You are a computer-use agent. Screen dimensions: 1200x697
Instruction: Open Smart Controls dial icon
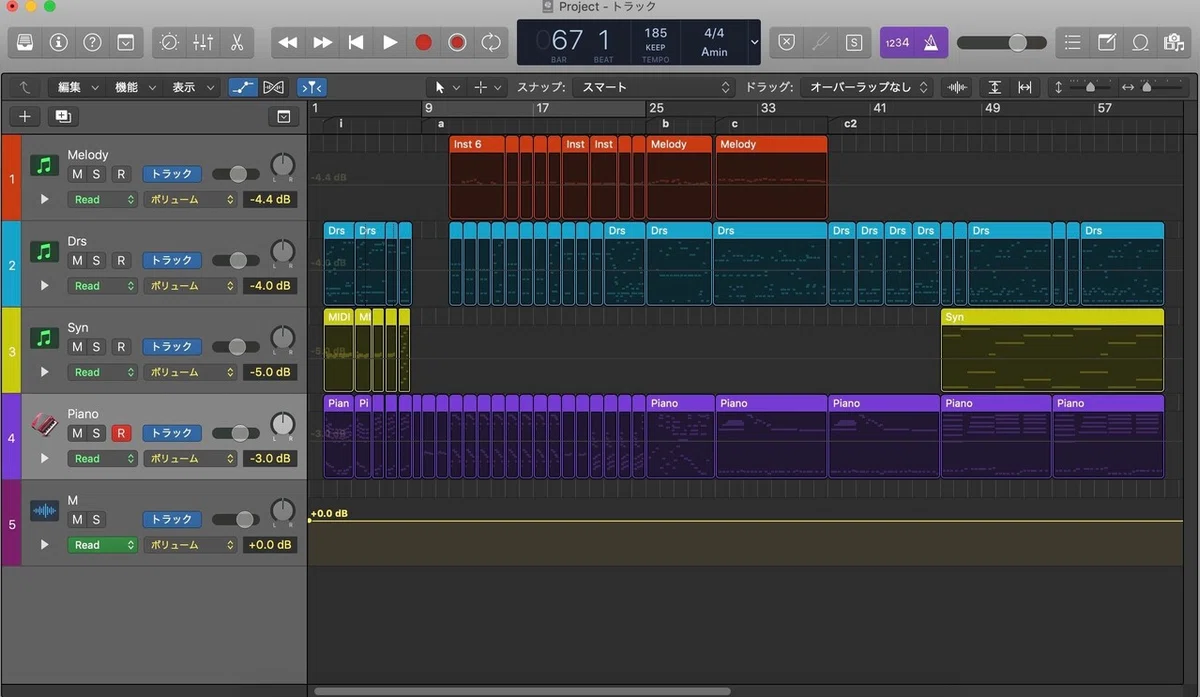tap(169, 42)
